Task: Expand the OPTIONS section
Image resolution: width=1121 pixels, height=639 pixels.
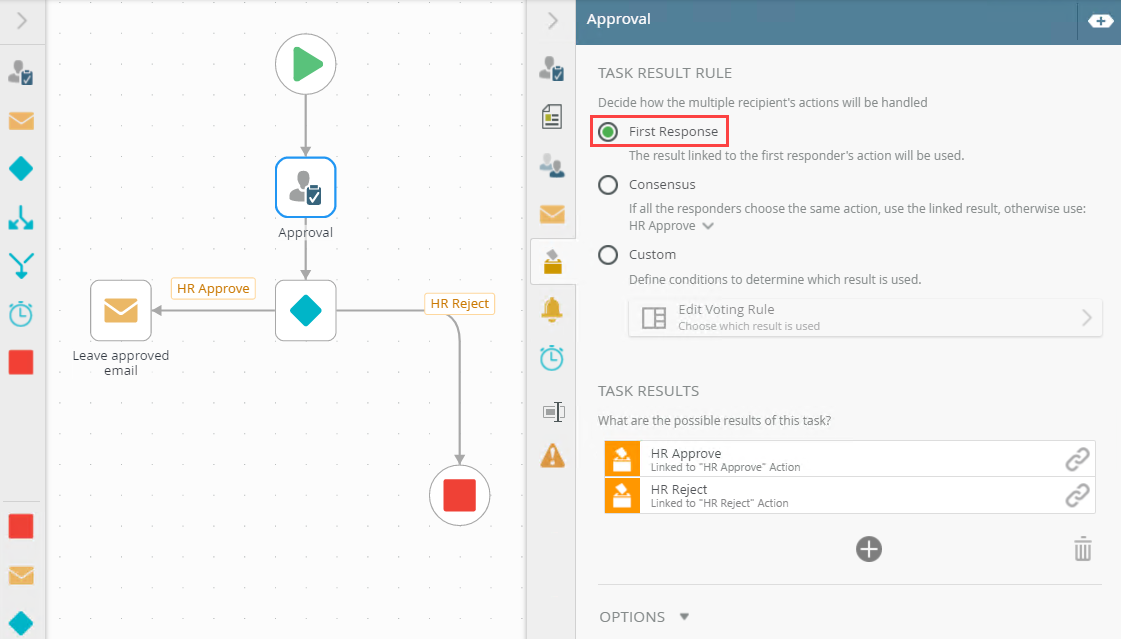Action: 643,617
